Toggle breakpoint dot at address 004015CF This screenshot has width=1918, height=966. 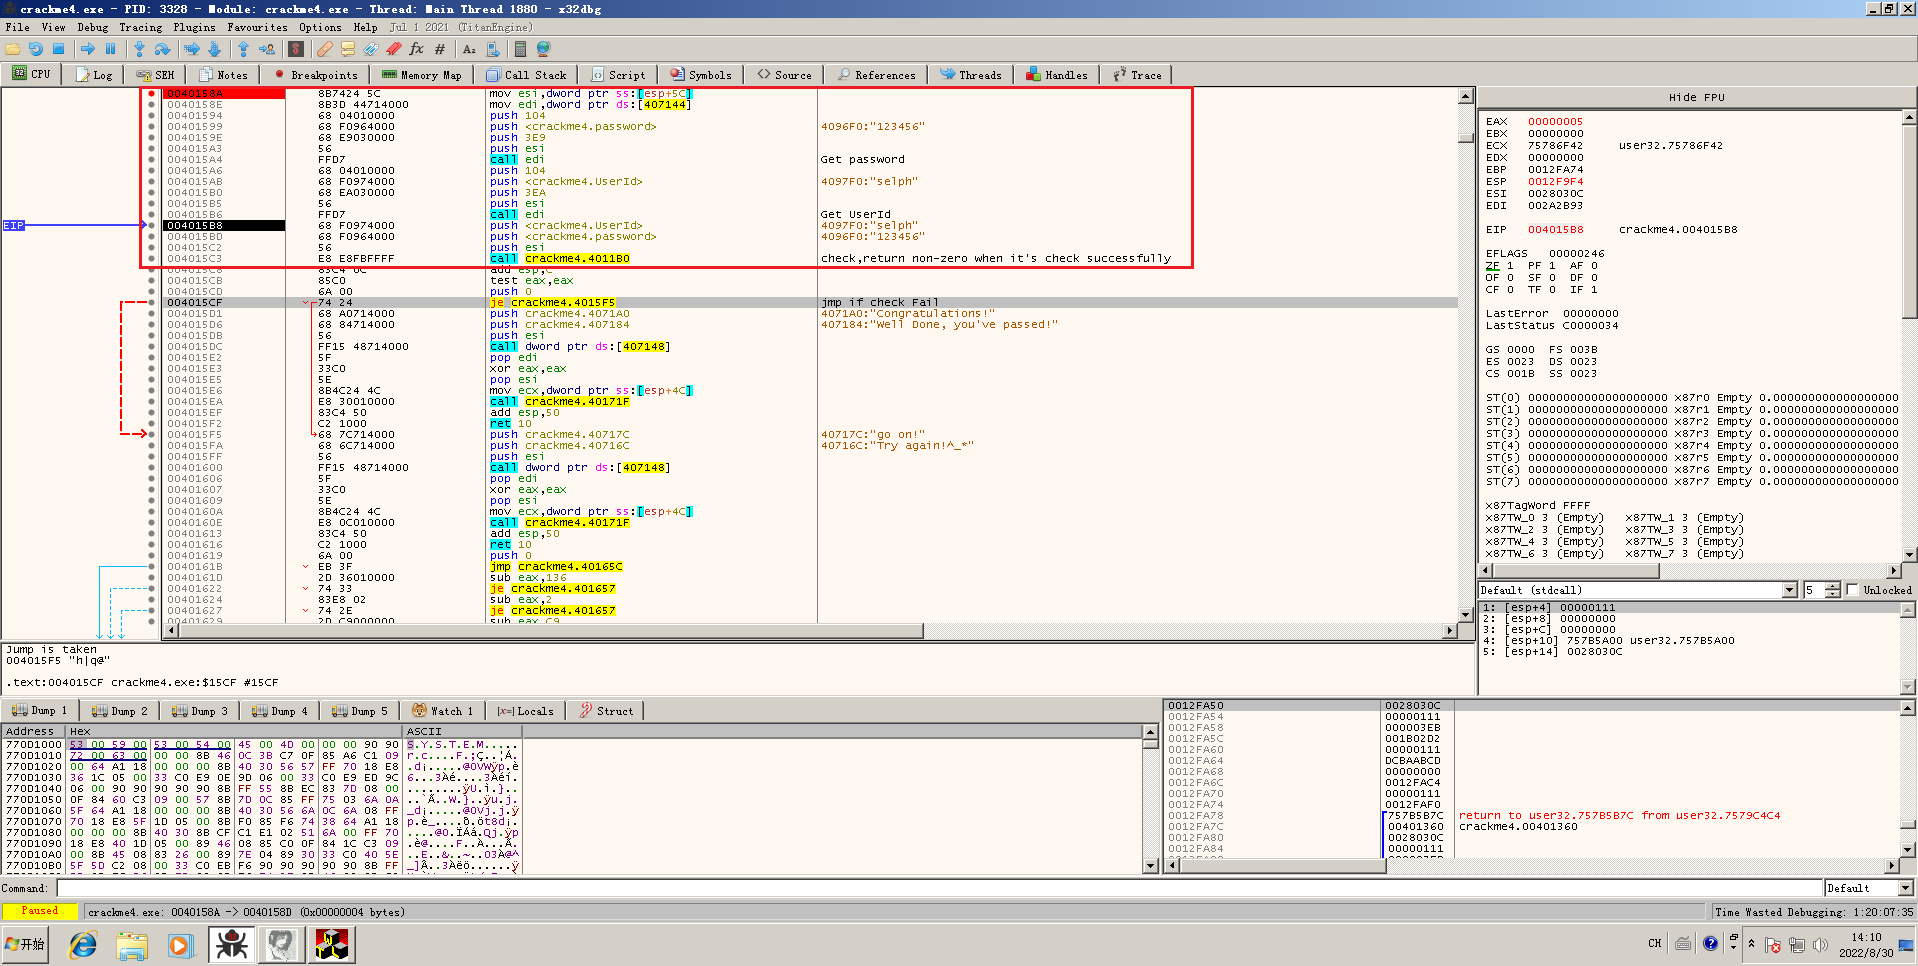click(x=152, y=303)
